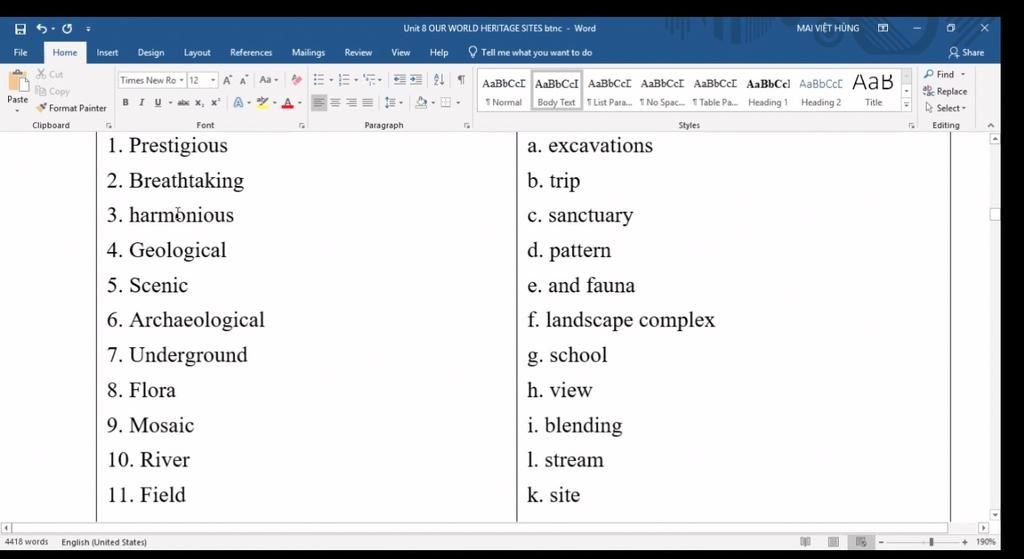Start a bulleted list
The image size is (1024, 559).
(x=319, y=80)
